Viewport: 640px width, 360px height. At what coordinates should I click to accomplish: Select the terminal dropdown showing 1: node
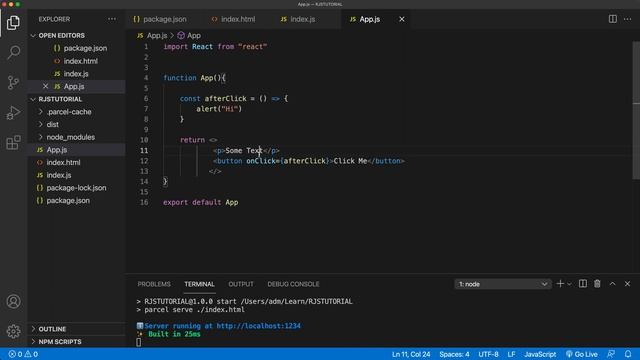point(503,284)
